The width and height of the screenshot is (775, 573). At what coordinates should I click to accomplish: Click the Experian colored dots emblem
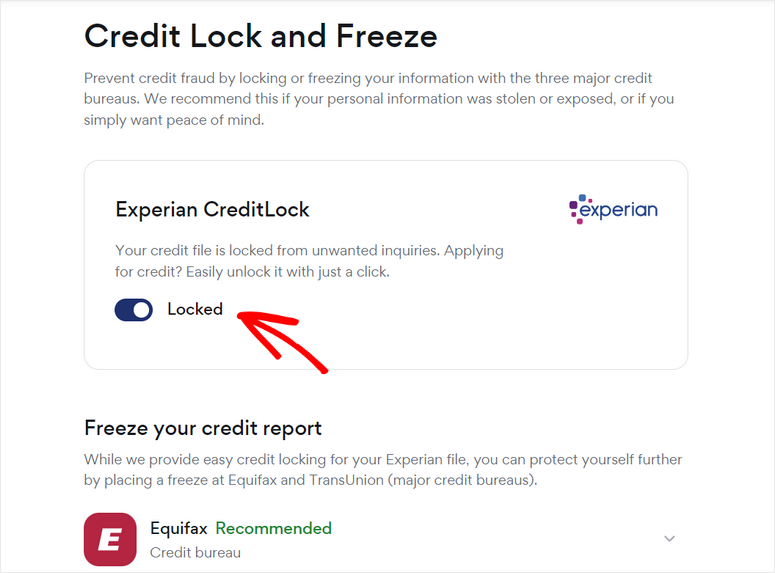pyautogui.click(x=575, y=209)
